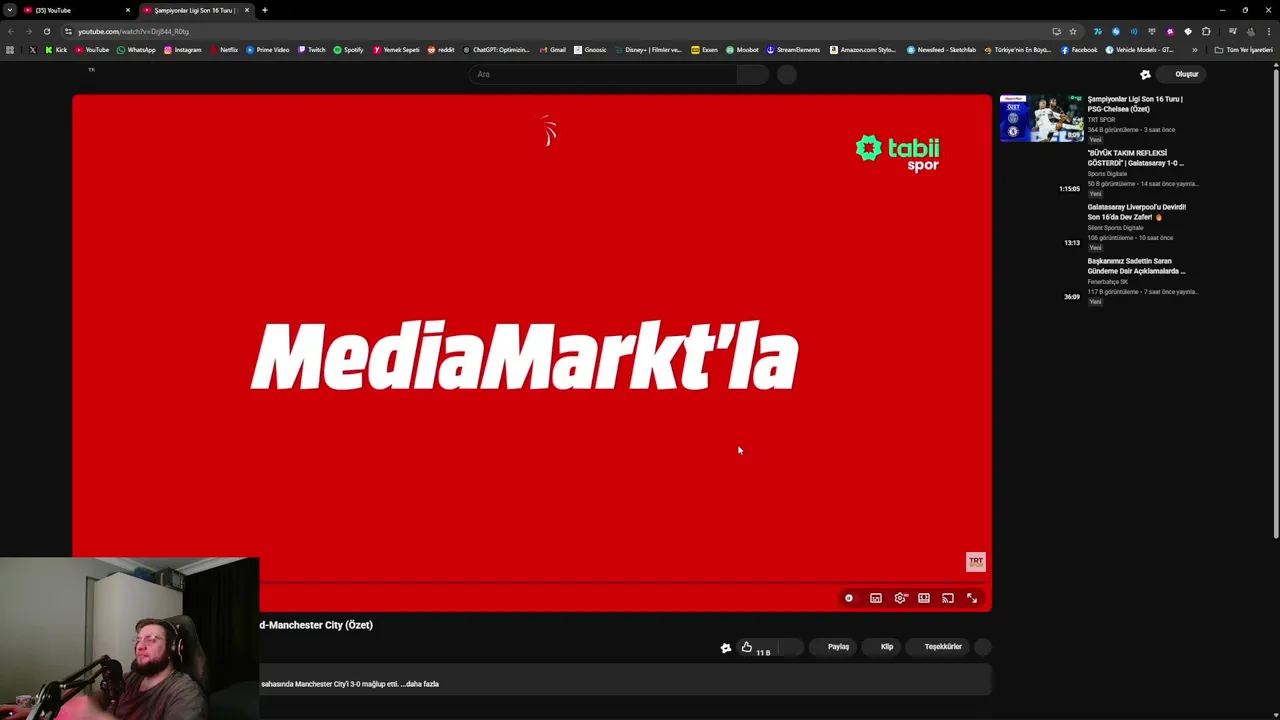Open the browser extensions puzzle icon
Screen dimensions: 1280x720
[x=1206, y=31]
